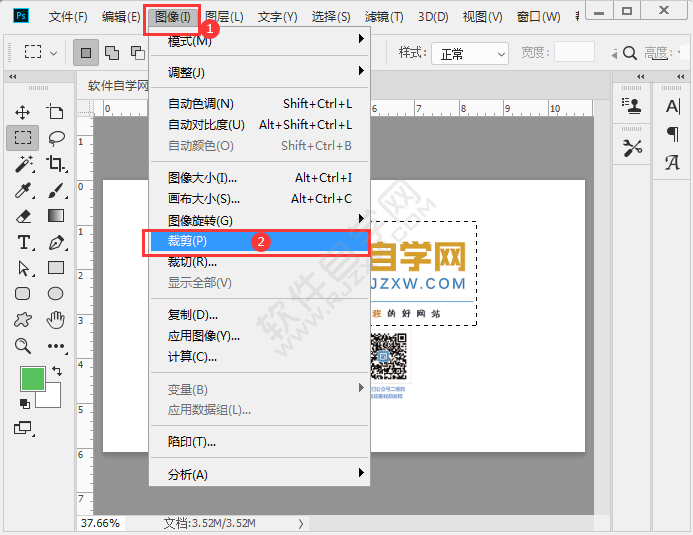Expand the 图像旋转(G) submenu

pyautogui.click(x=259, y=220)
